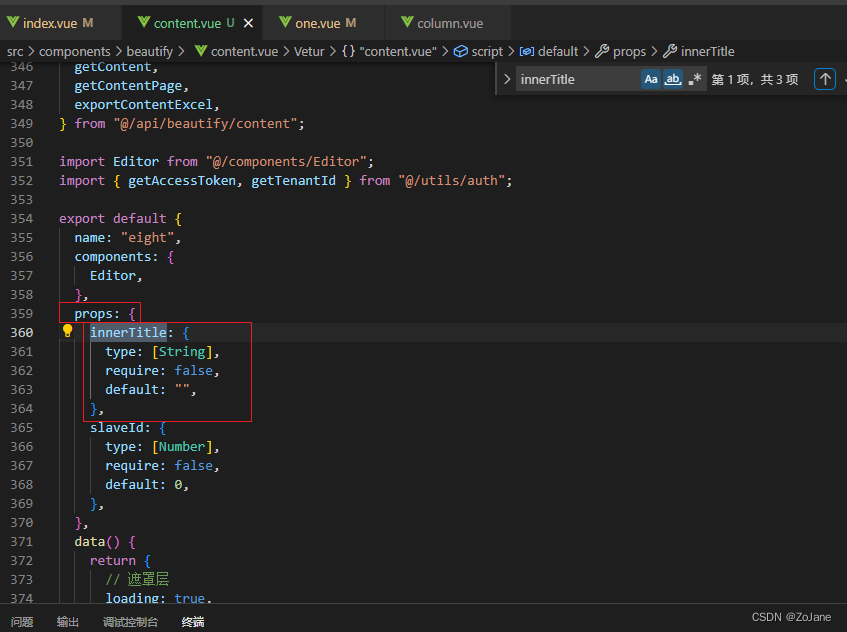Click 'content.vue' breadcrumb file entry
This screenshot has height=632, width=847.
click(237, 52)
